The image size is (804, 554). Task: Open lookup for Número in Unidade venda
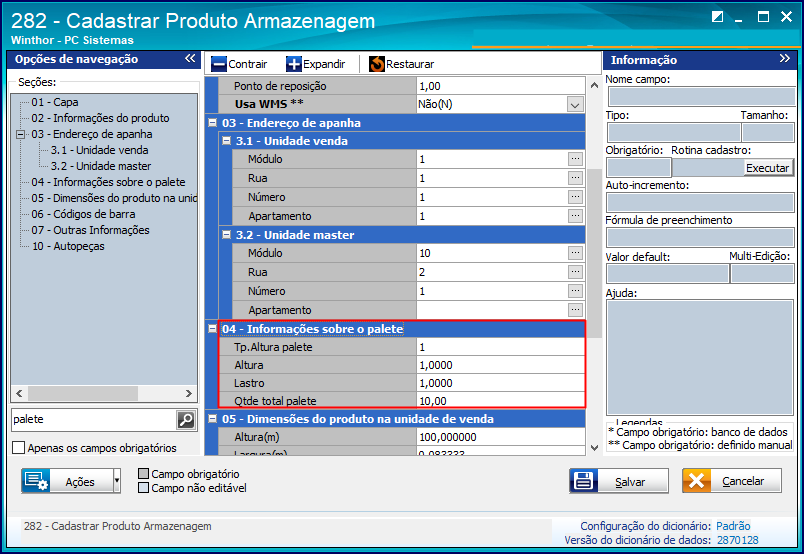(575, 197)
